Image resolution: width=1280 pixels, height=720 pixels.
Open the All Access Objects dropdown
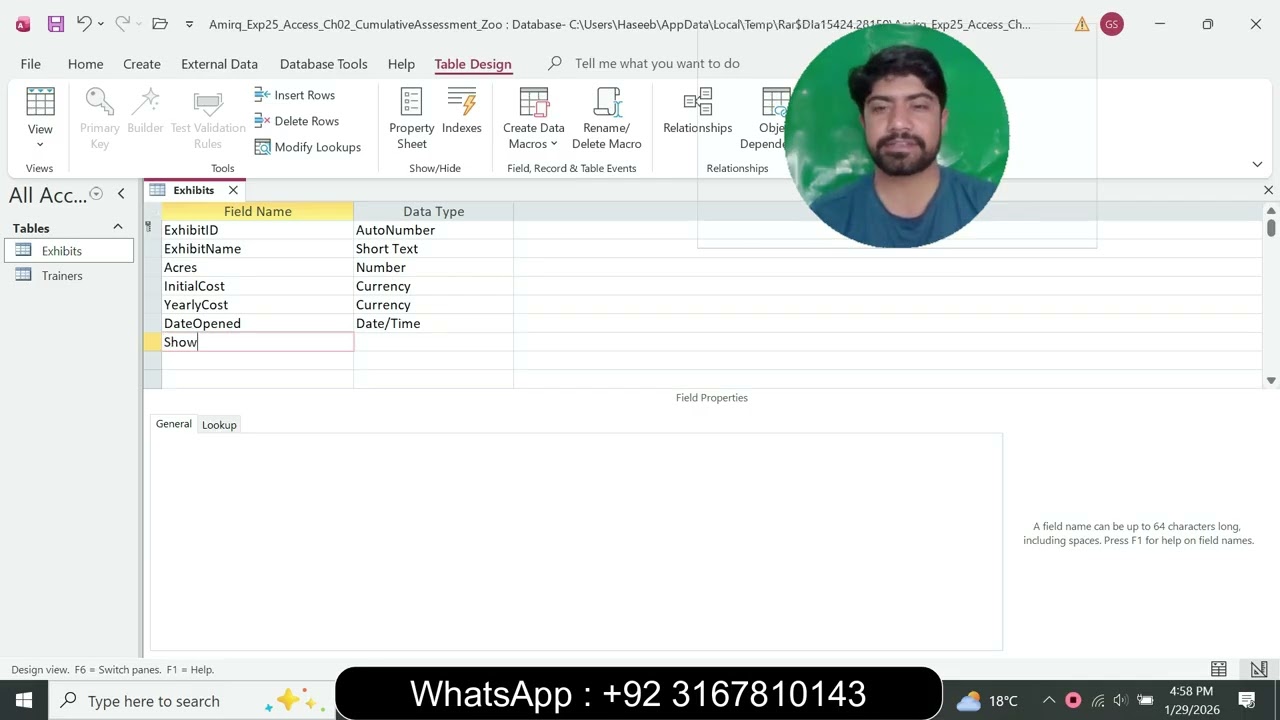(x=96, y=194)
